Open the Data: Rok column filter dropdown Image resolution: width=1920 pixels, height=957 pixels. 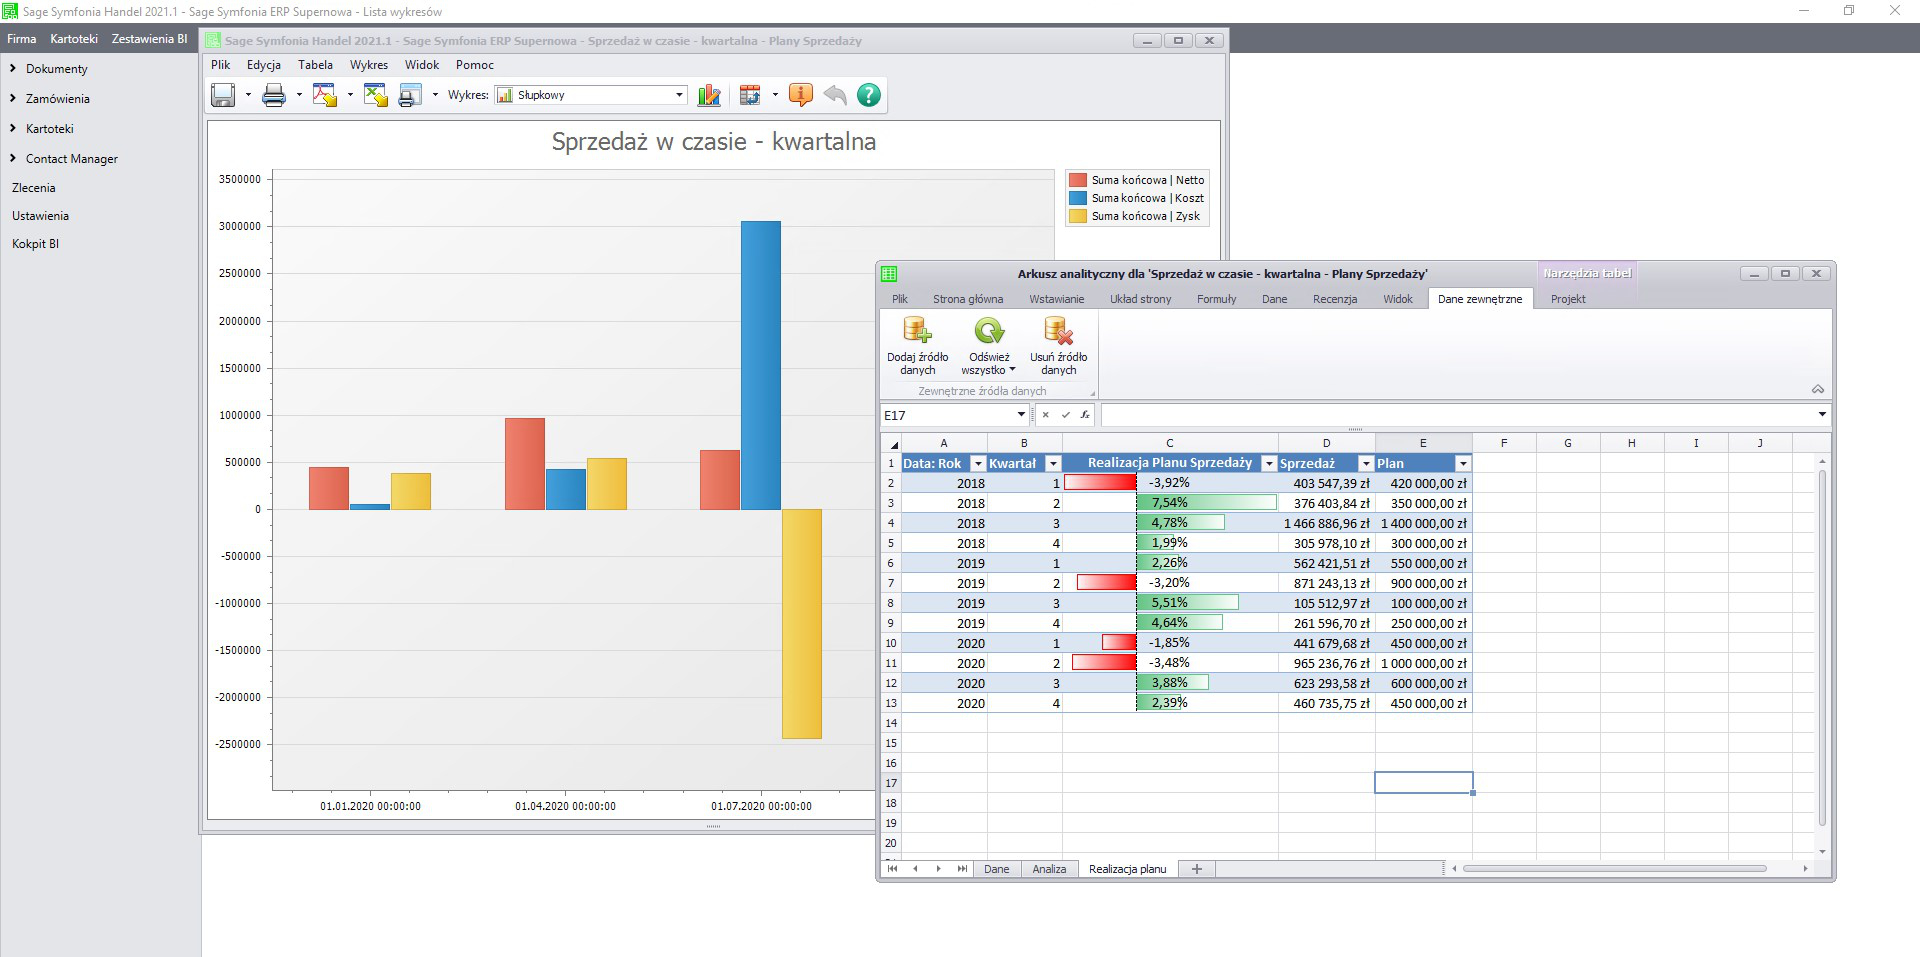coord(978,464)
